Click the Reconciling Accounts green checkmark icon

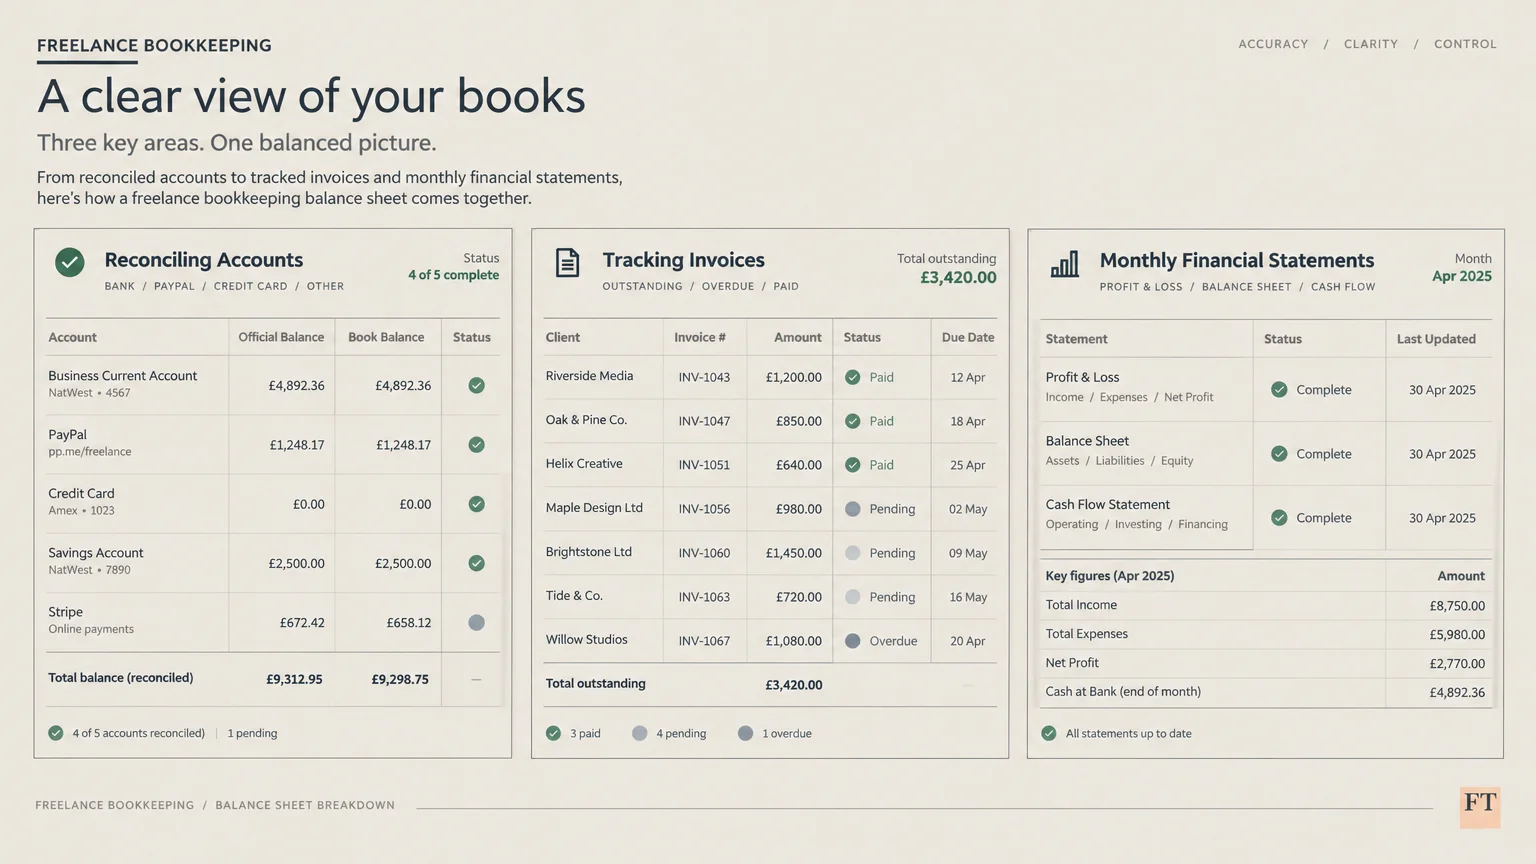pos(70,263)
